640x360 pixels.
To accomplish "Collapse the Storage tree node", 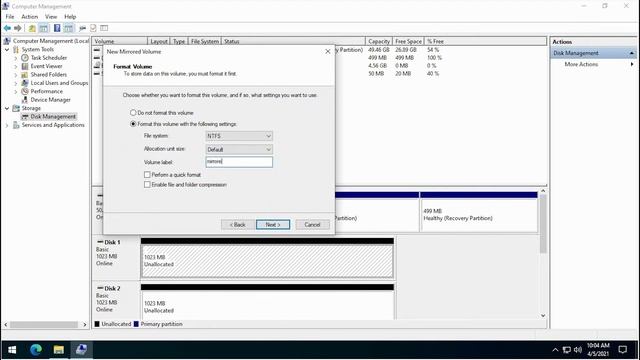I will 7,108.
